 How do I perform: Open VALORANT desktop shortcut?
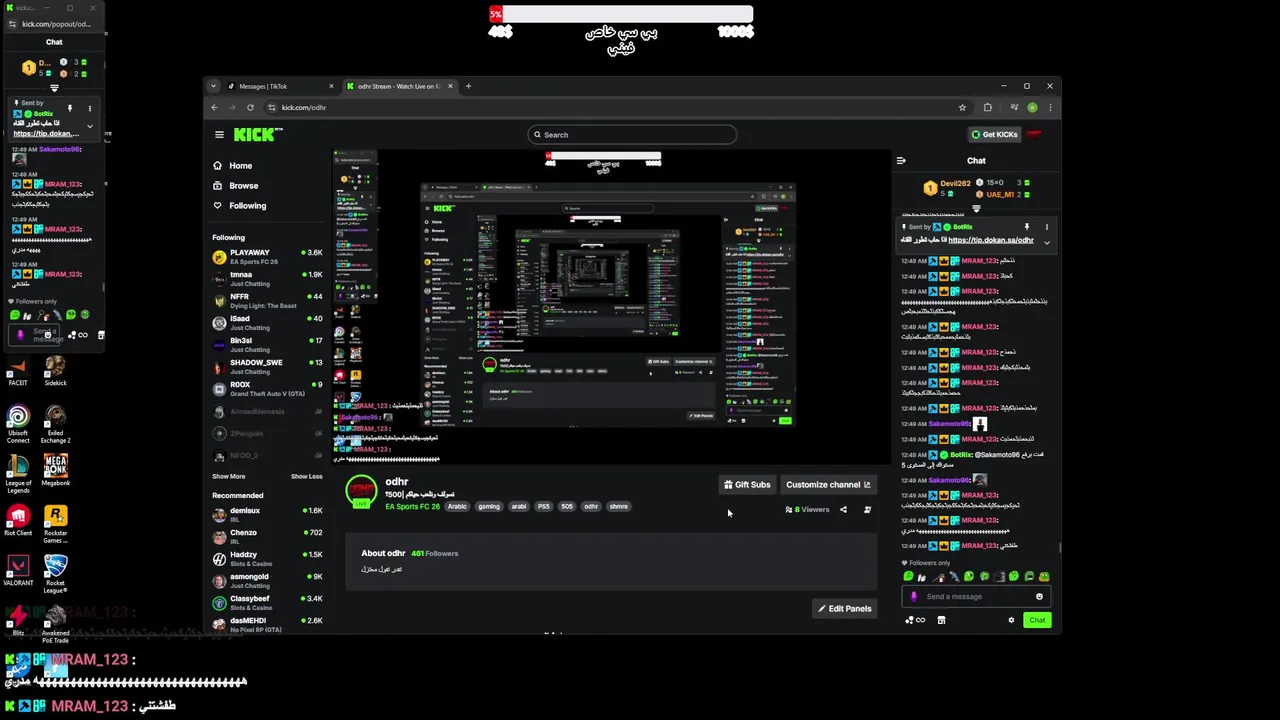(x=18, y=571)
